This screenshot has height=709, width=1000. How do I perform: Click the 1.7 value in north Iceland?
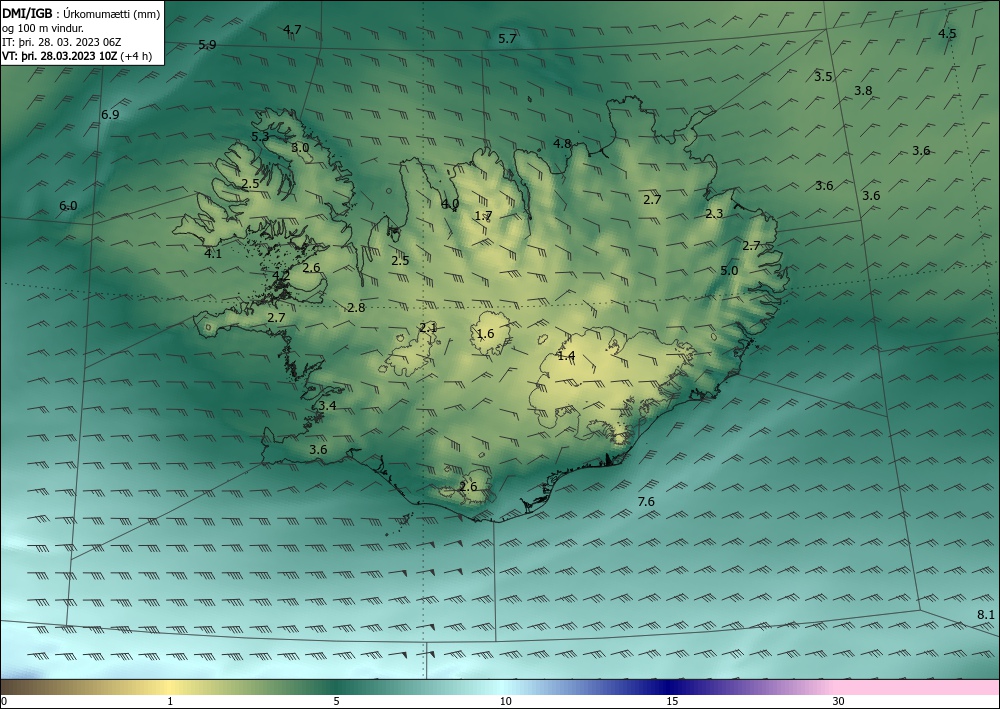[483, 216]
